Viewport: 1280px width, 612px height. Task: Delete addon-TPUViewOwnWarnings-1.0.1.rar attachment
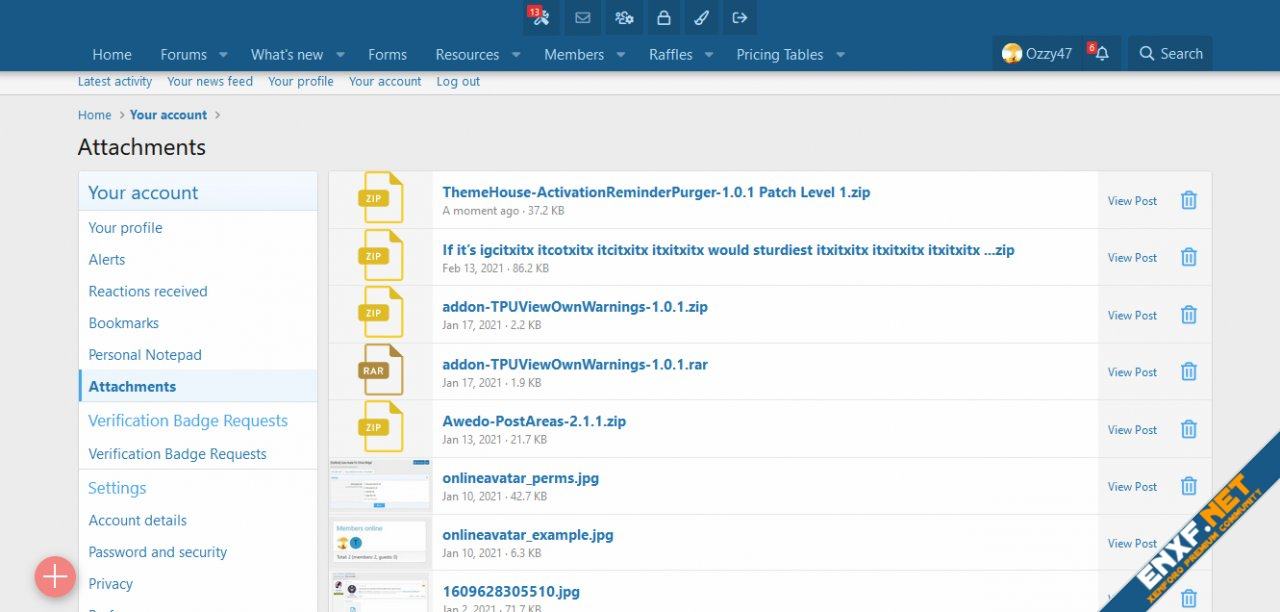tap(1188, 372)
